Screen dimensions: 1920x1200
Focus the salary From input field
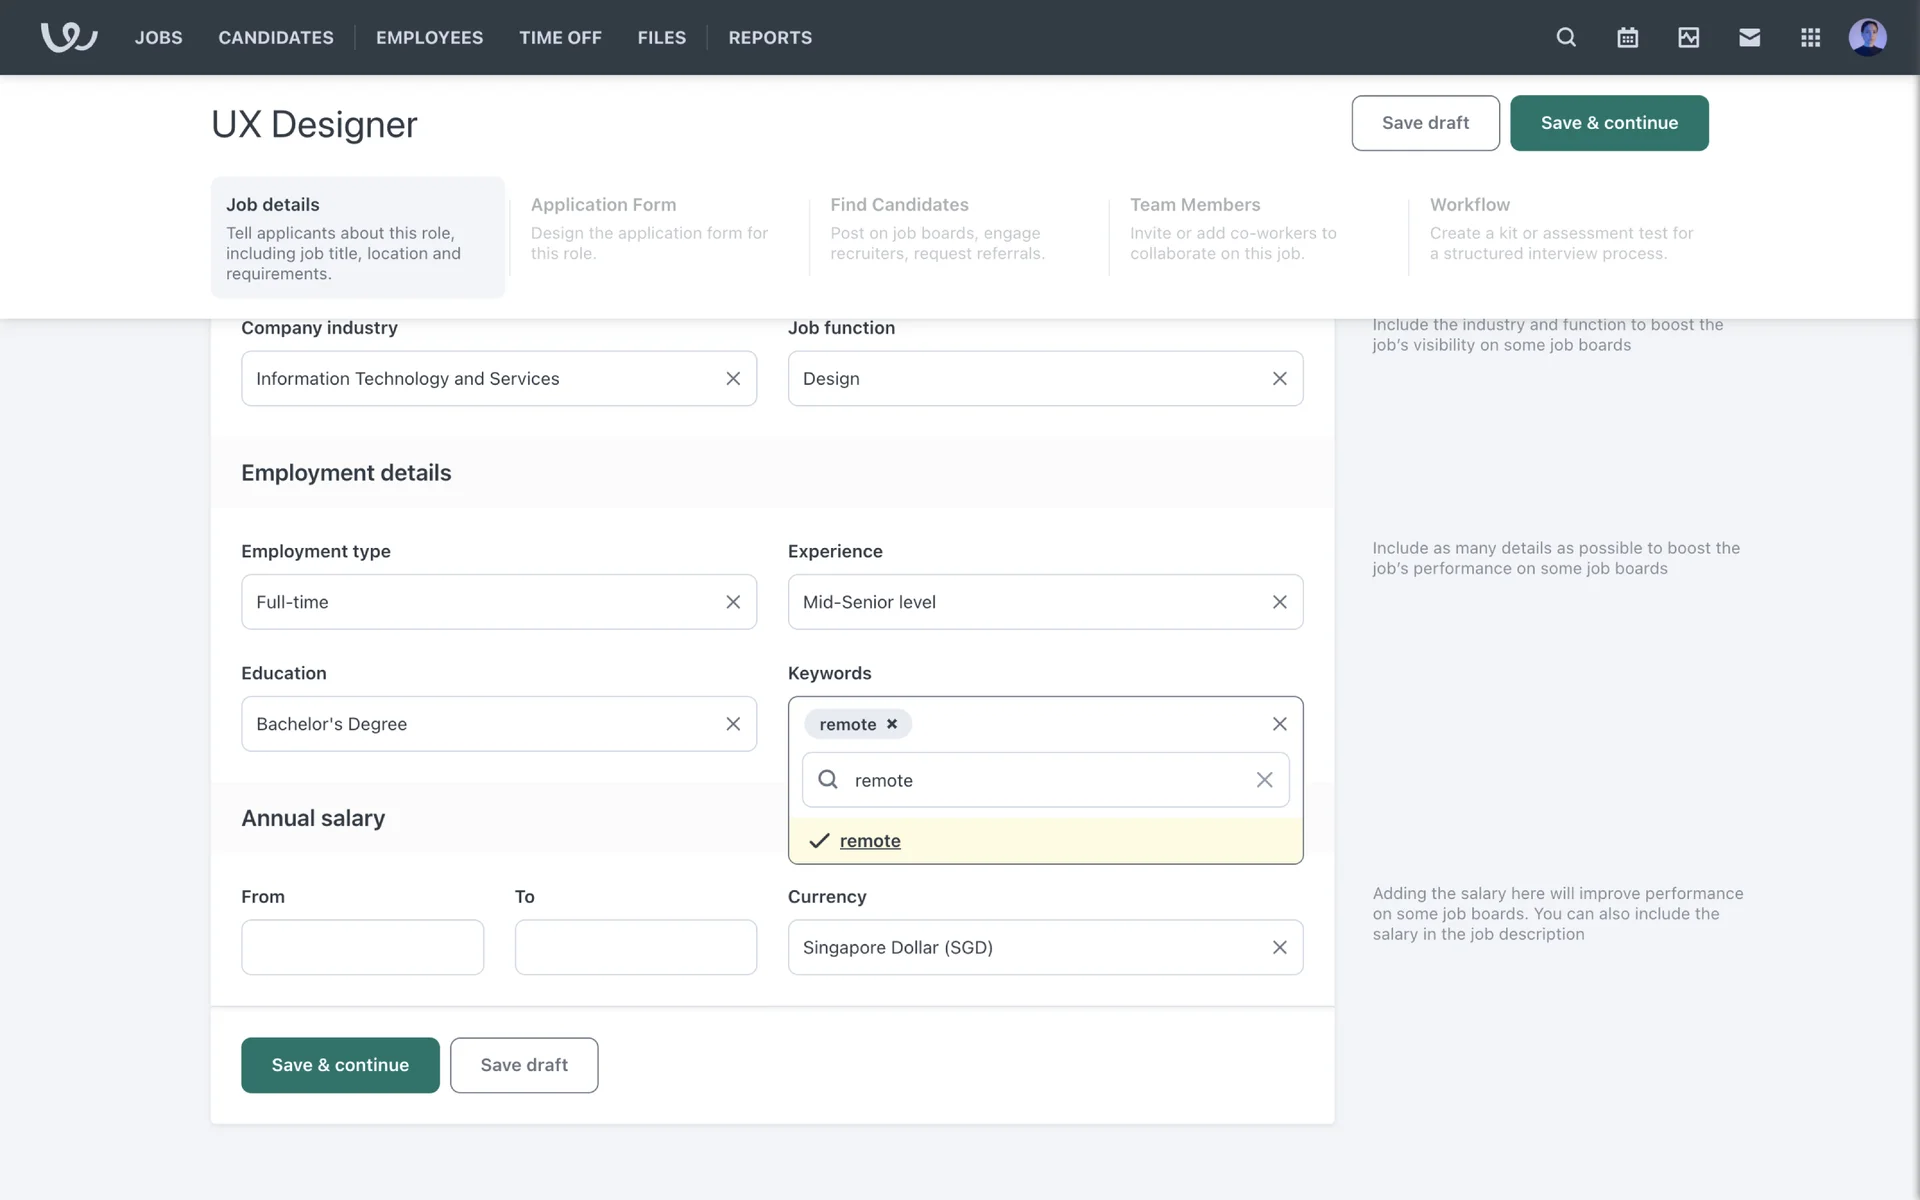362,947
